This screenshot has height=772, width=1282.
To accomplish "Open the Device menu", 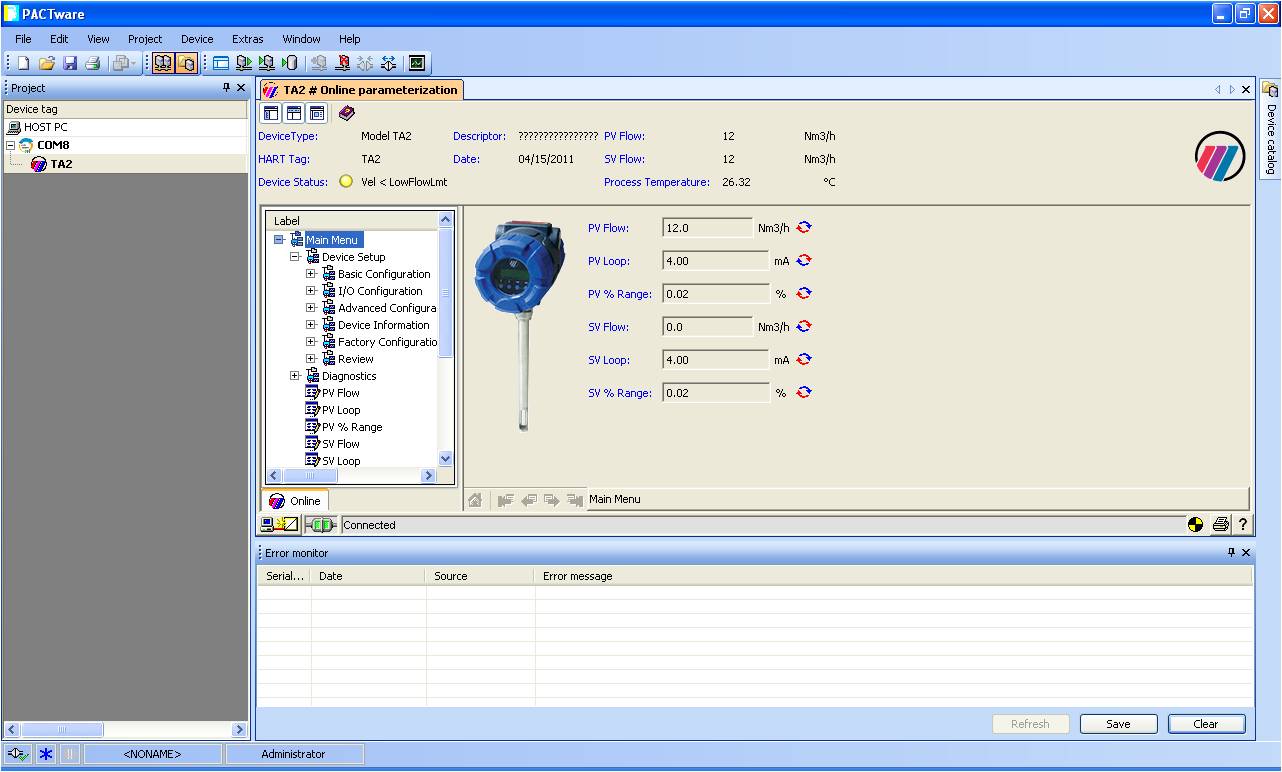I will pos(197,39).
